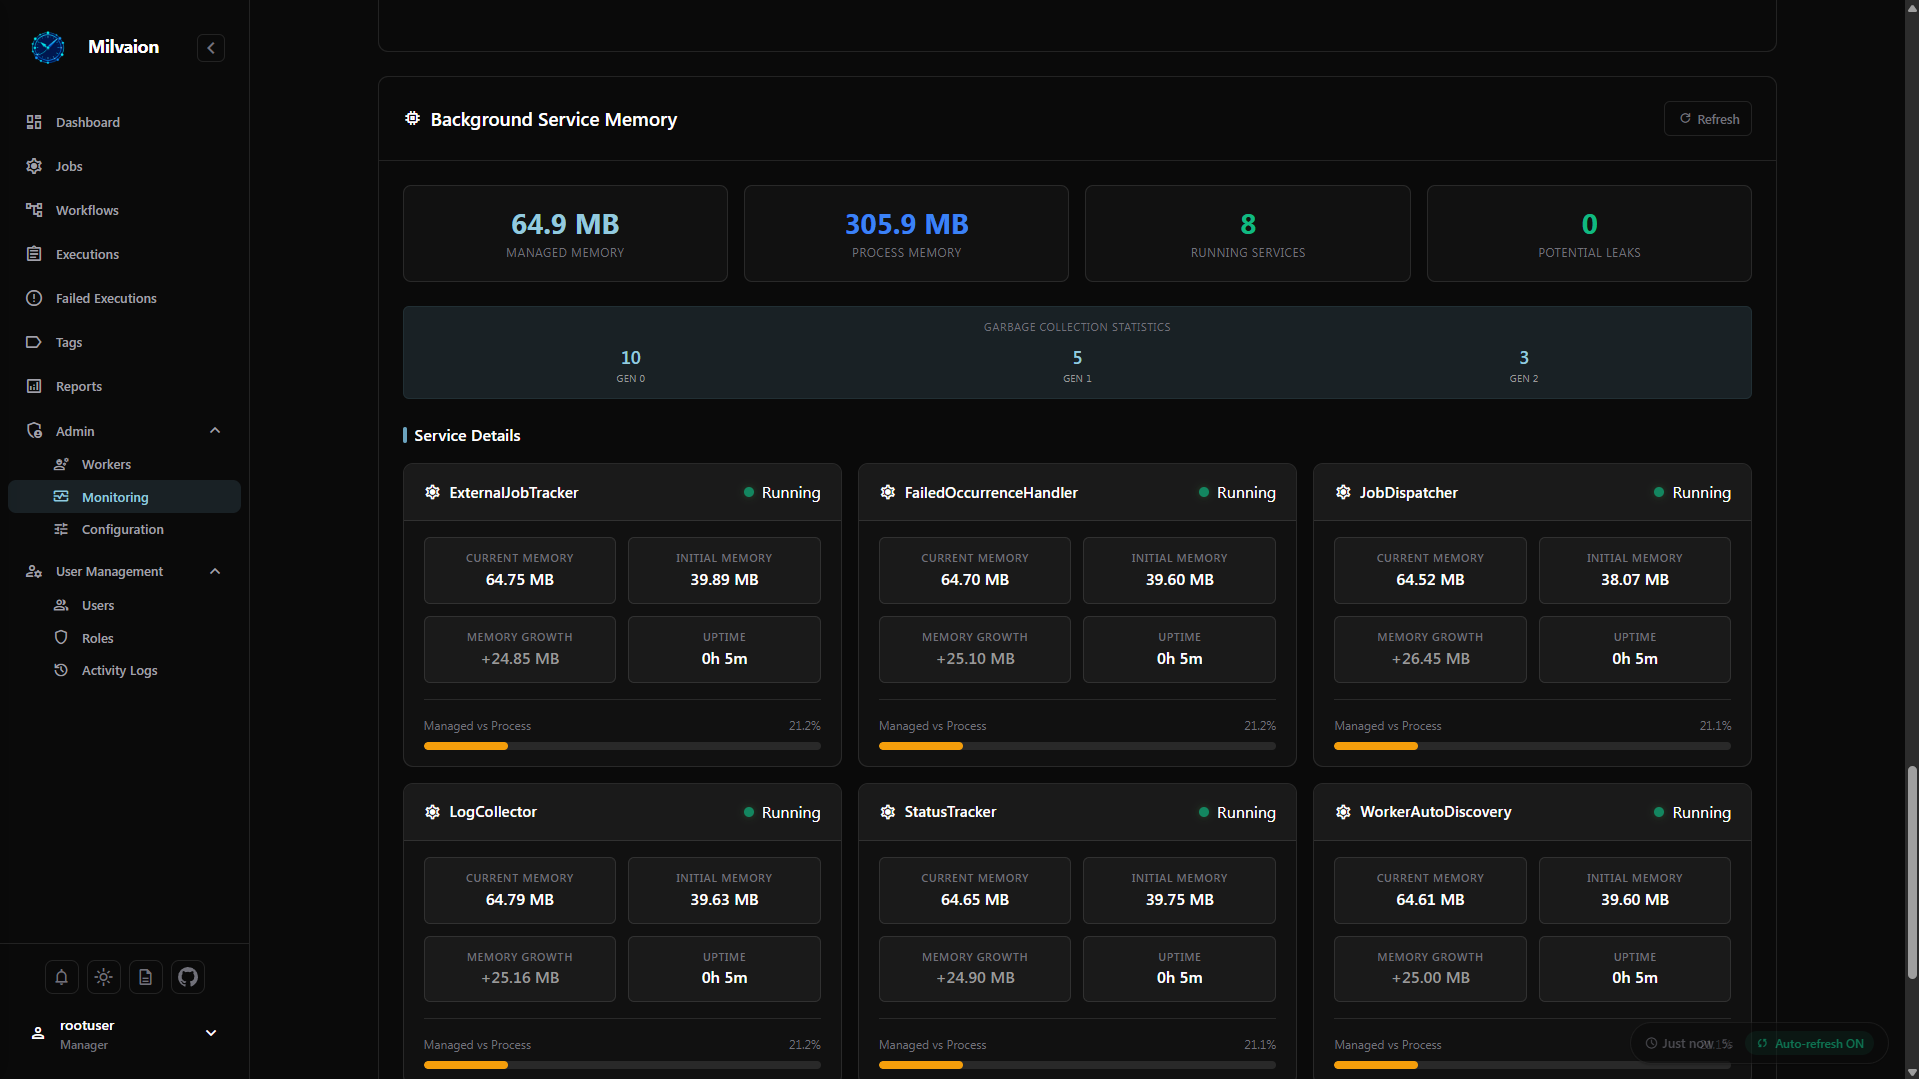Collapse the sidebar with arrow button
Screen dimensions: 1919x1079
point(211,48)
